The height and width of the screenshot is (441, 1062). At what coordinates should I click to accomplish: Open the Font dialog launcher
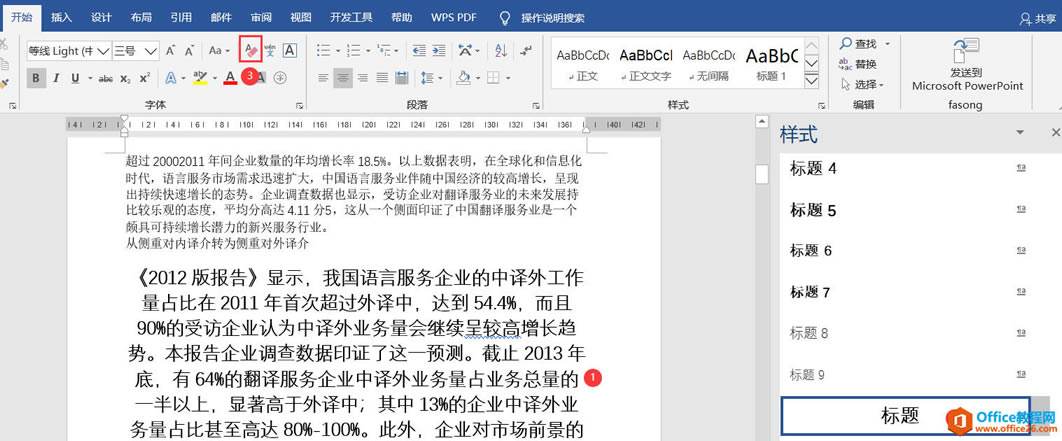pyautogui.click(x=299, y=106)
